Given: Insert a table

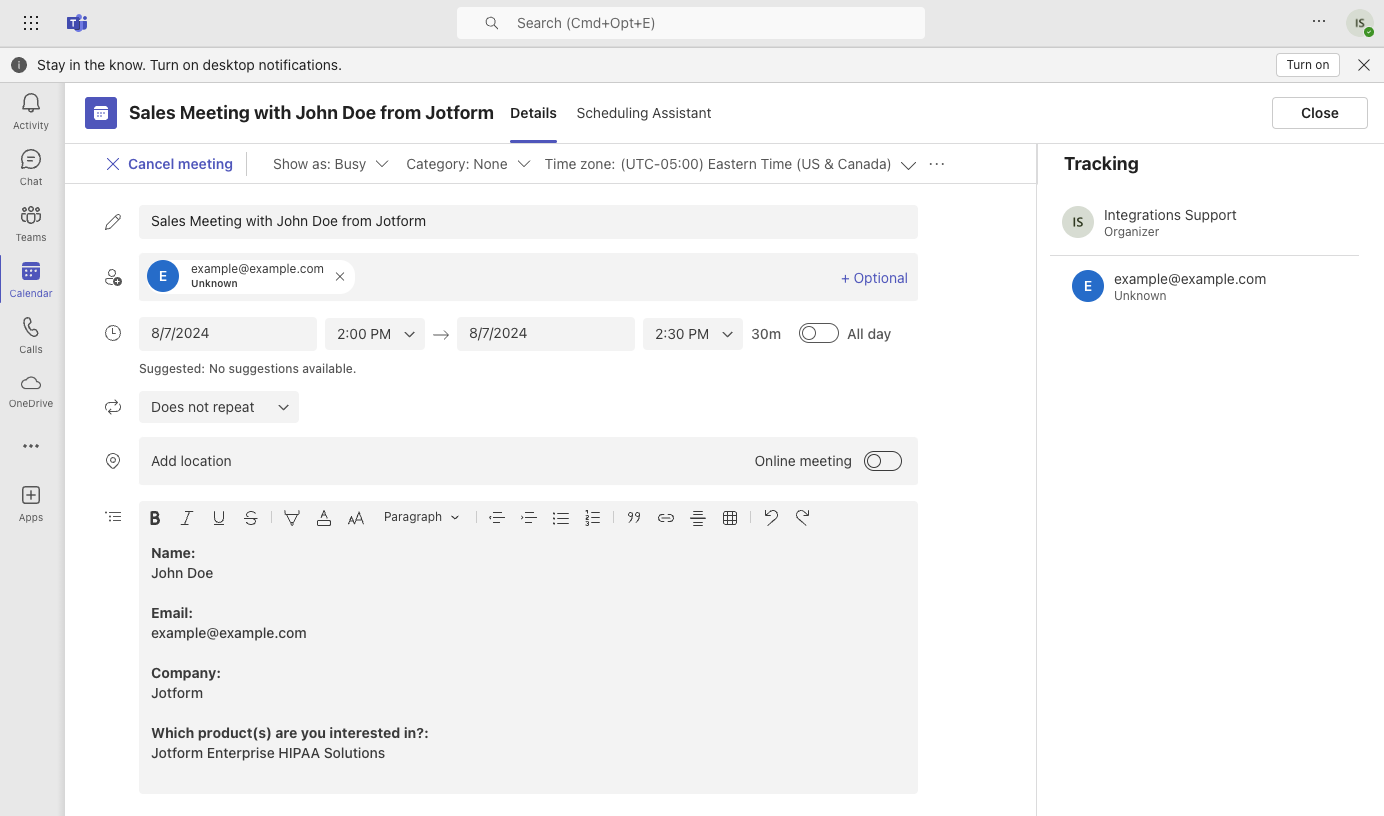Looking at the screenshot, I should pyautogui.click(x=730, y=518).
